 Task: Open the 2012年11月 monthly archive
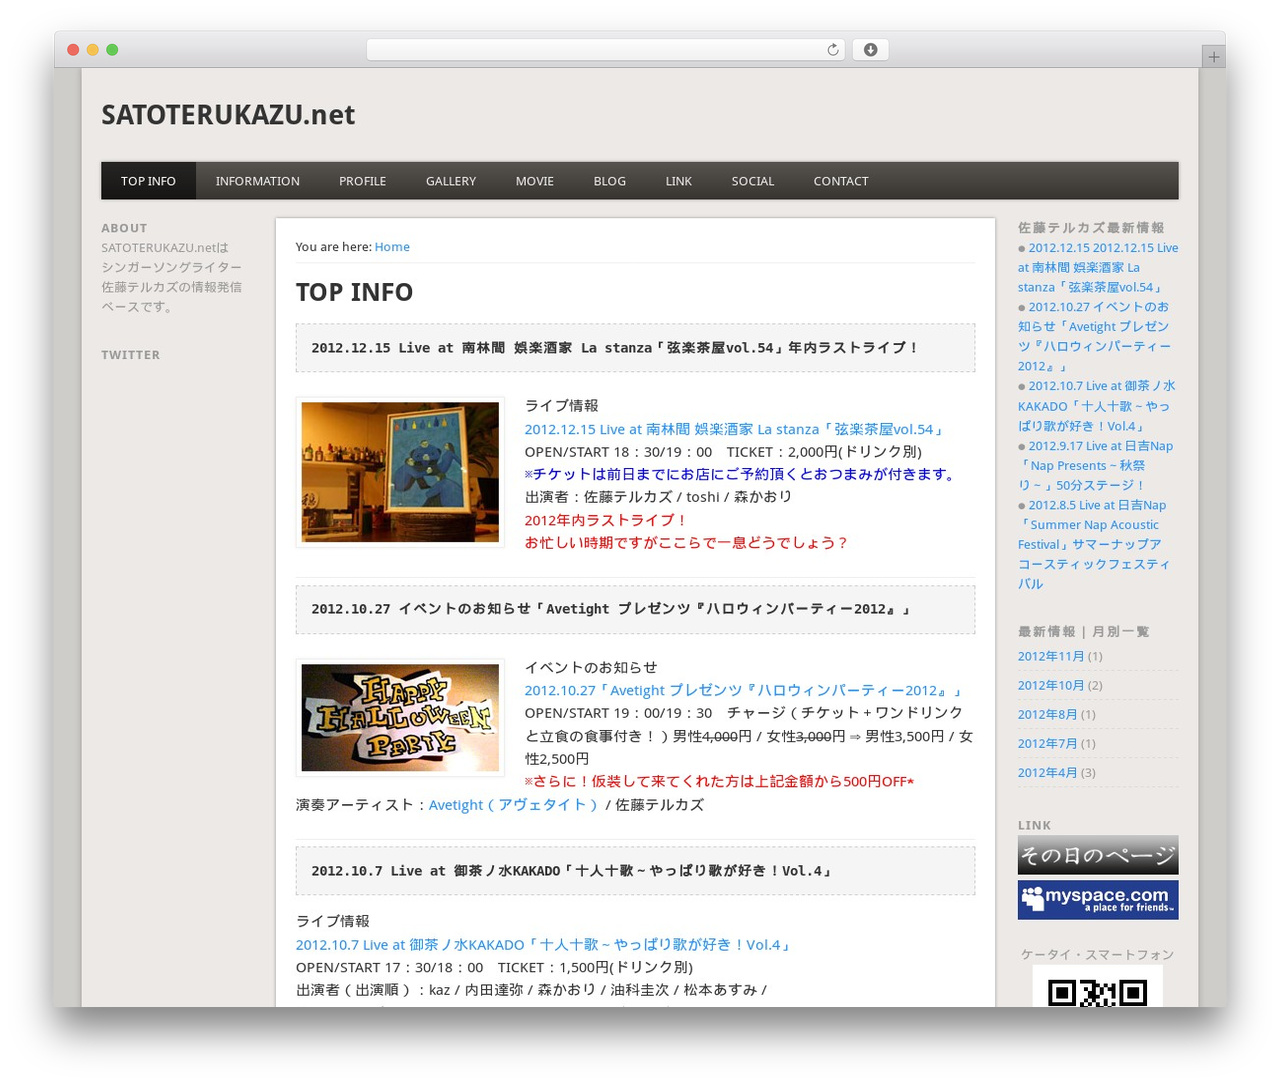click(1051, 656)
